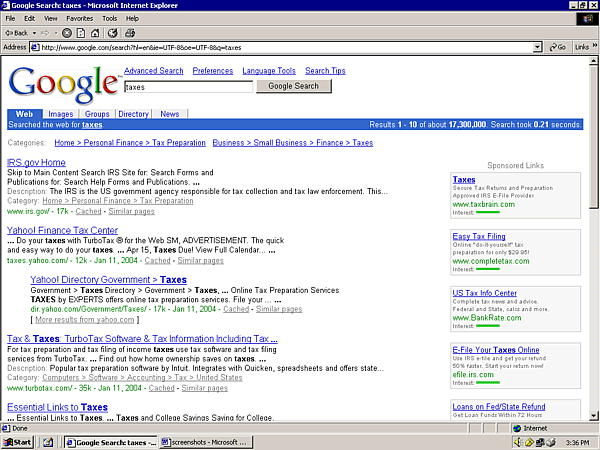
Task: Click the search text field containing taxes
Action: point(187,87)
